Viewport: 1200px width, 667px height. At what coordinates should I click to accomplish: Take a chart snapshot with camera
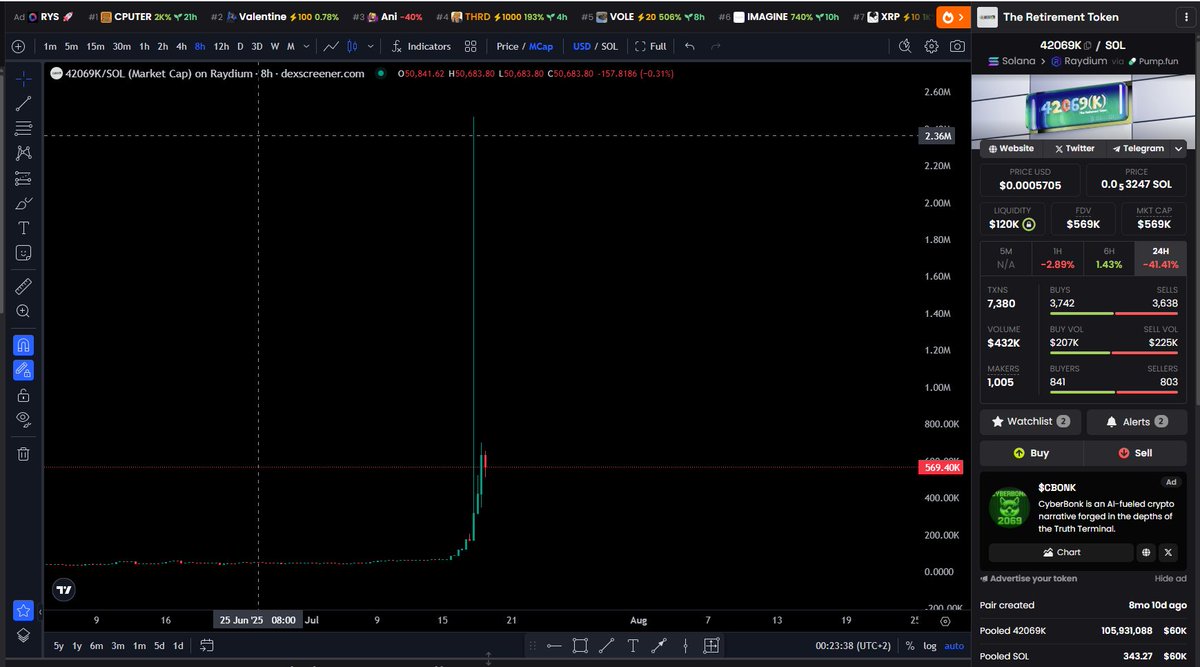957,46
